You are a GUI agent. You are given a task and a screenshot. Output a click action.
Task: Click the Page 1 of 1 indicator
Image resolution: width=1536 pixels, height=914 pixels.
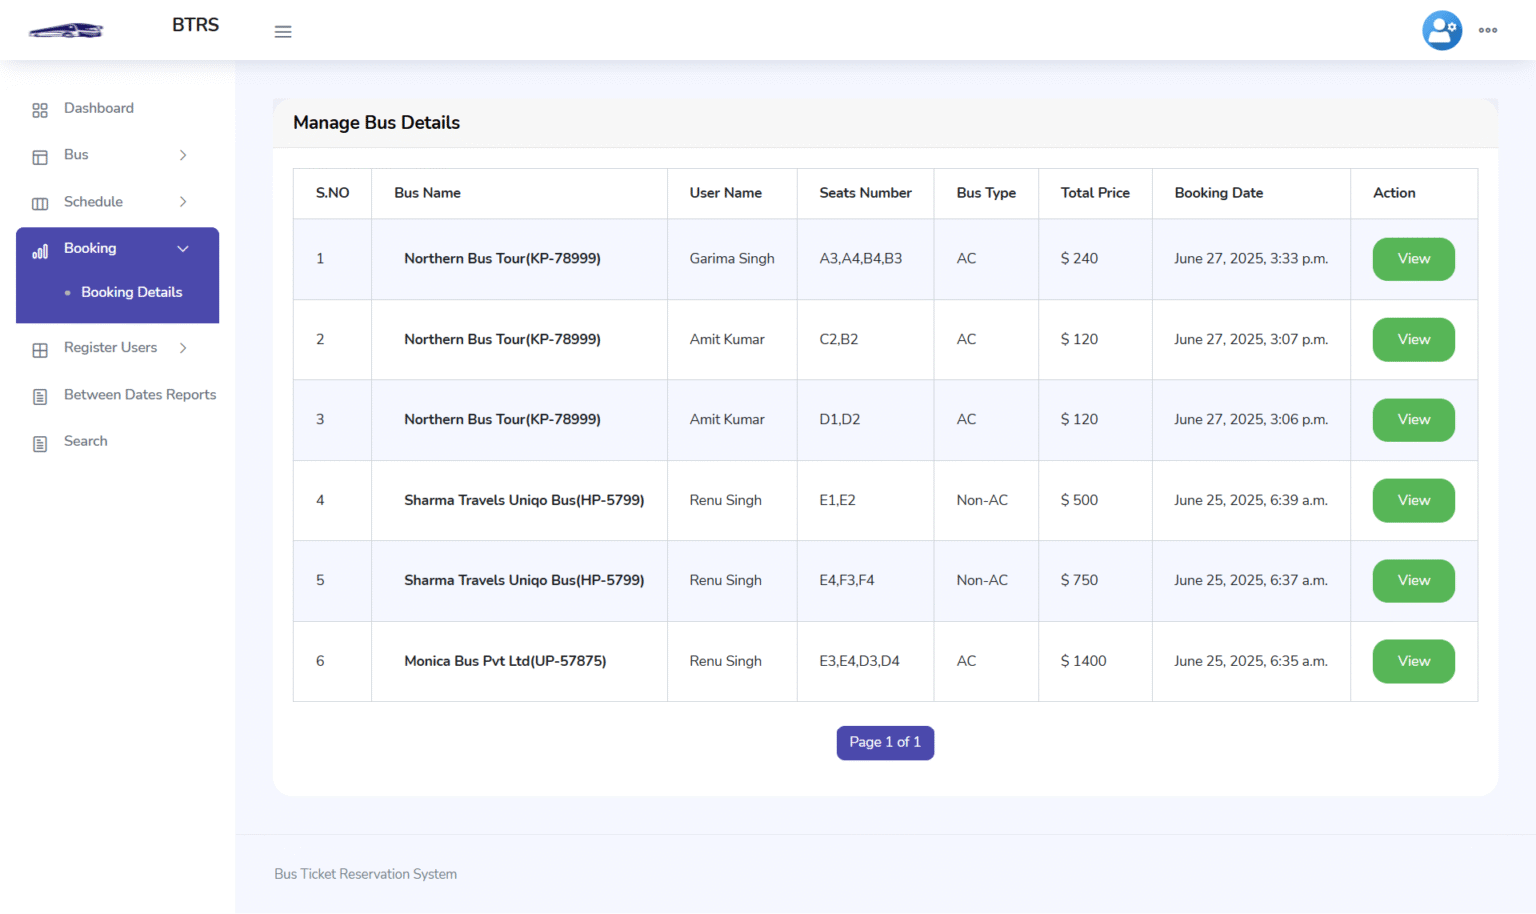click(884, 742)
